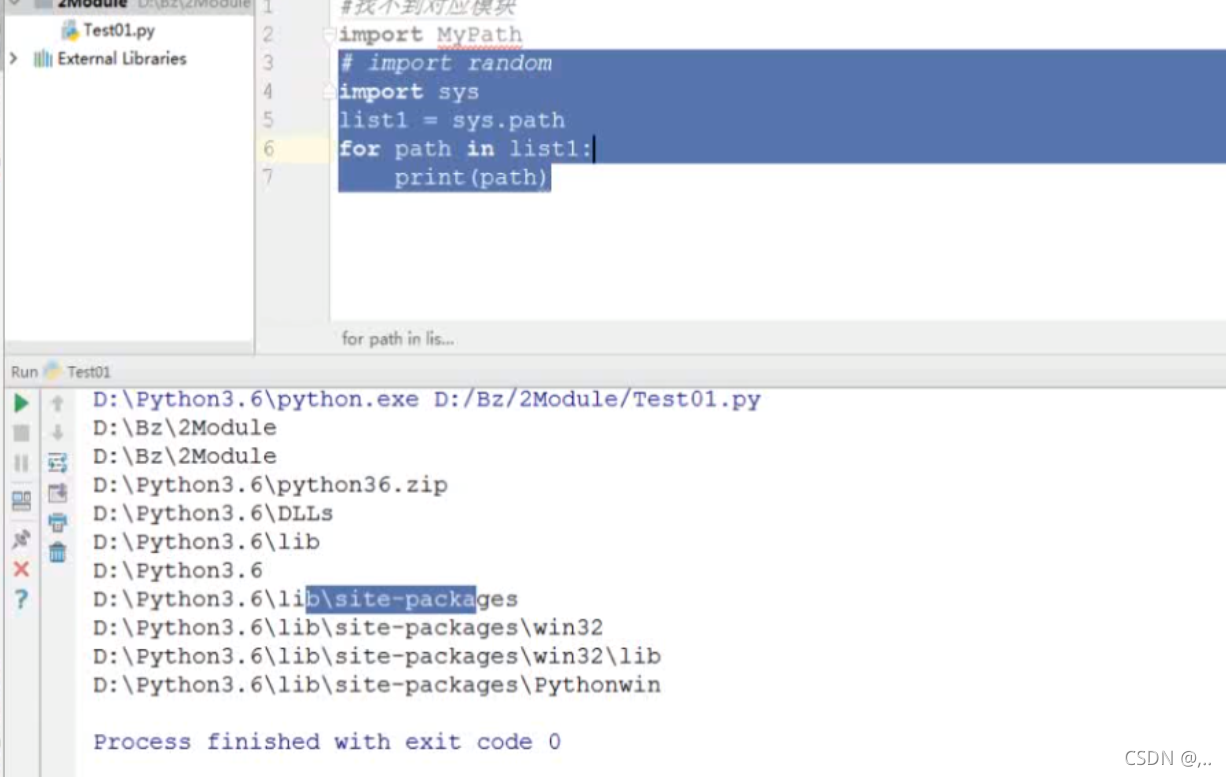
Task: Click the Python file icon beside Test01.py
Action: [x=69, y=30]
